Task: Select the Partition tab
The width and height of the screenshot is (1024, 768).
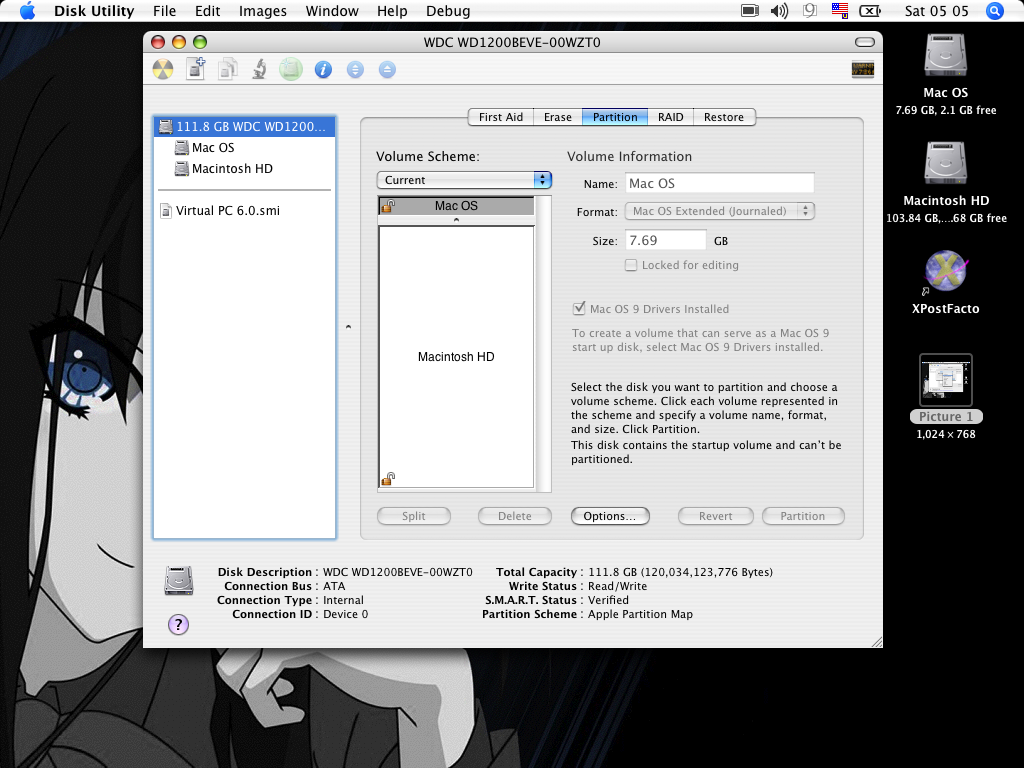Action: [x=615, y=117]
